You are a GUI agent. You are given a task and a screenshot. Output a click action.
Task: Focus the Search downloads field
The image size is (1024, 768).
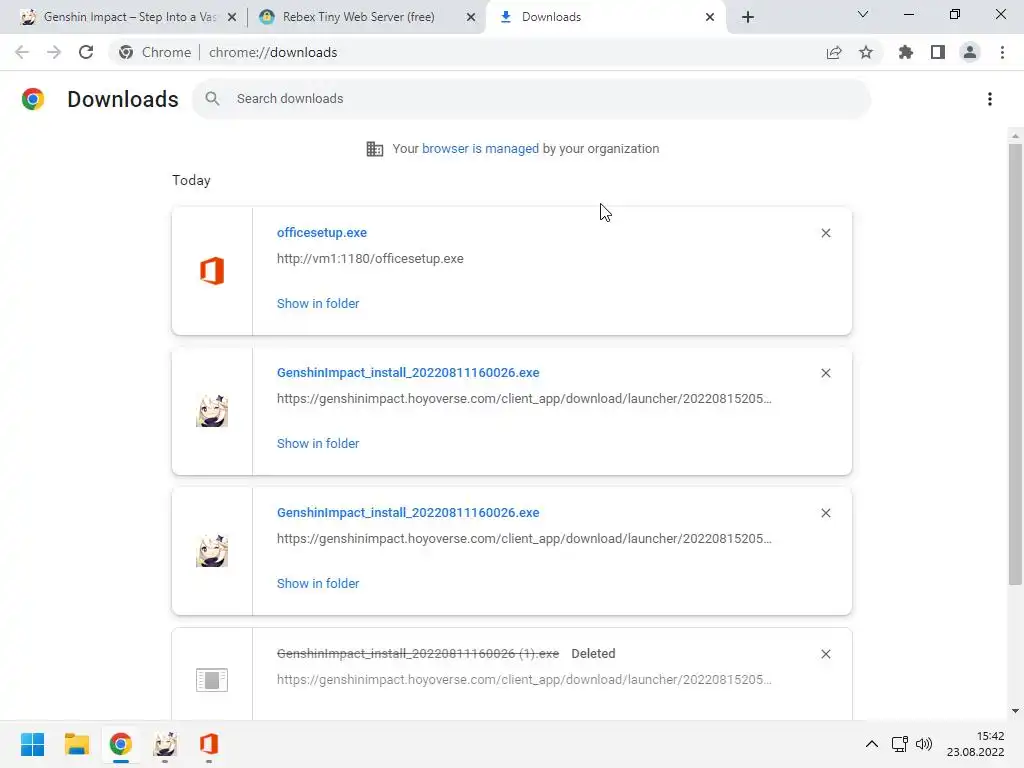pos(532,99)
